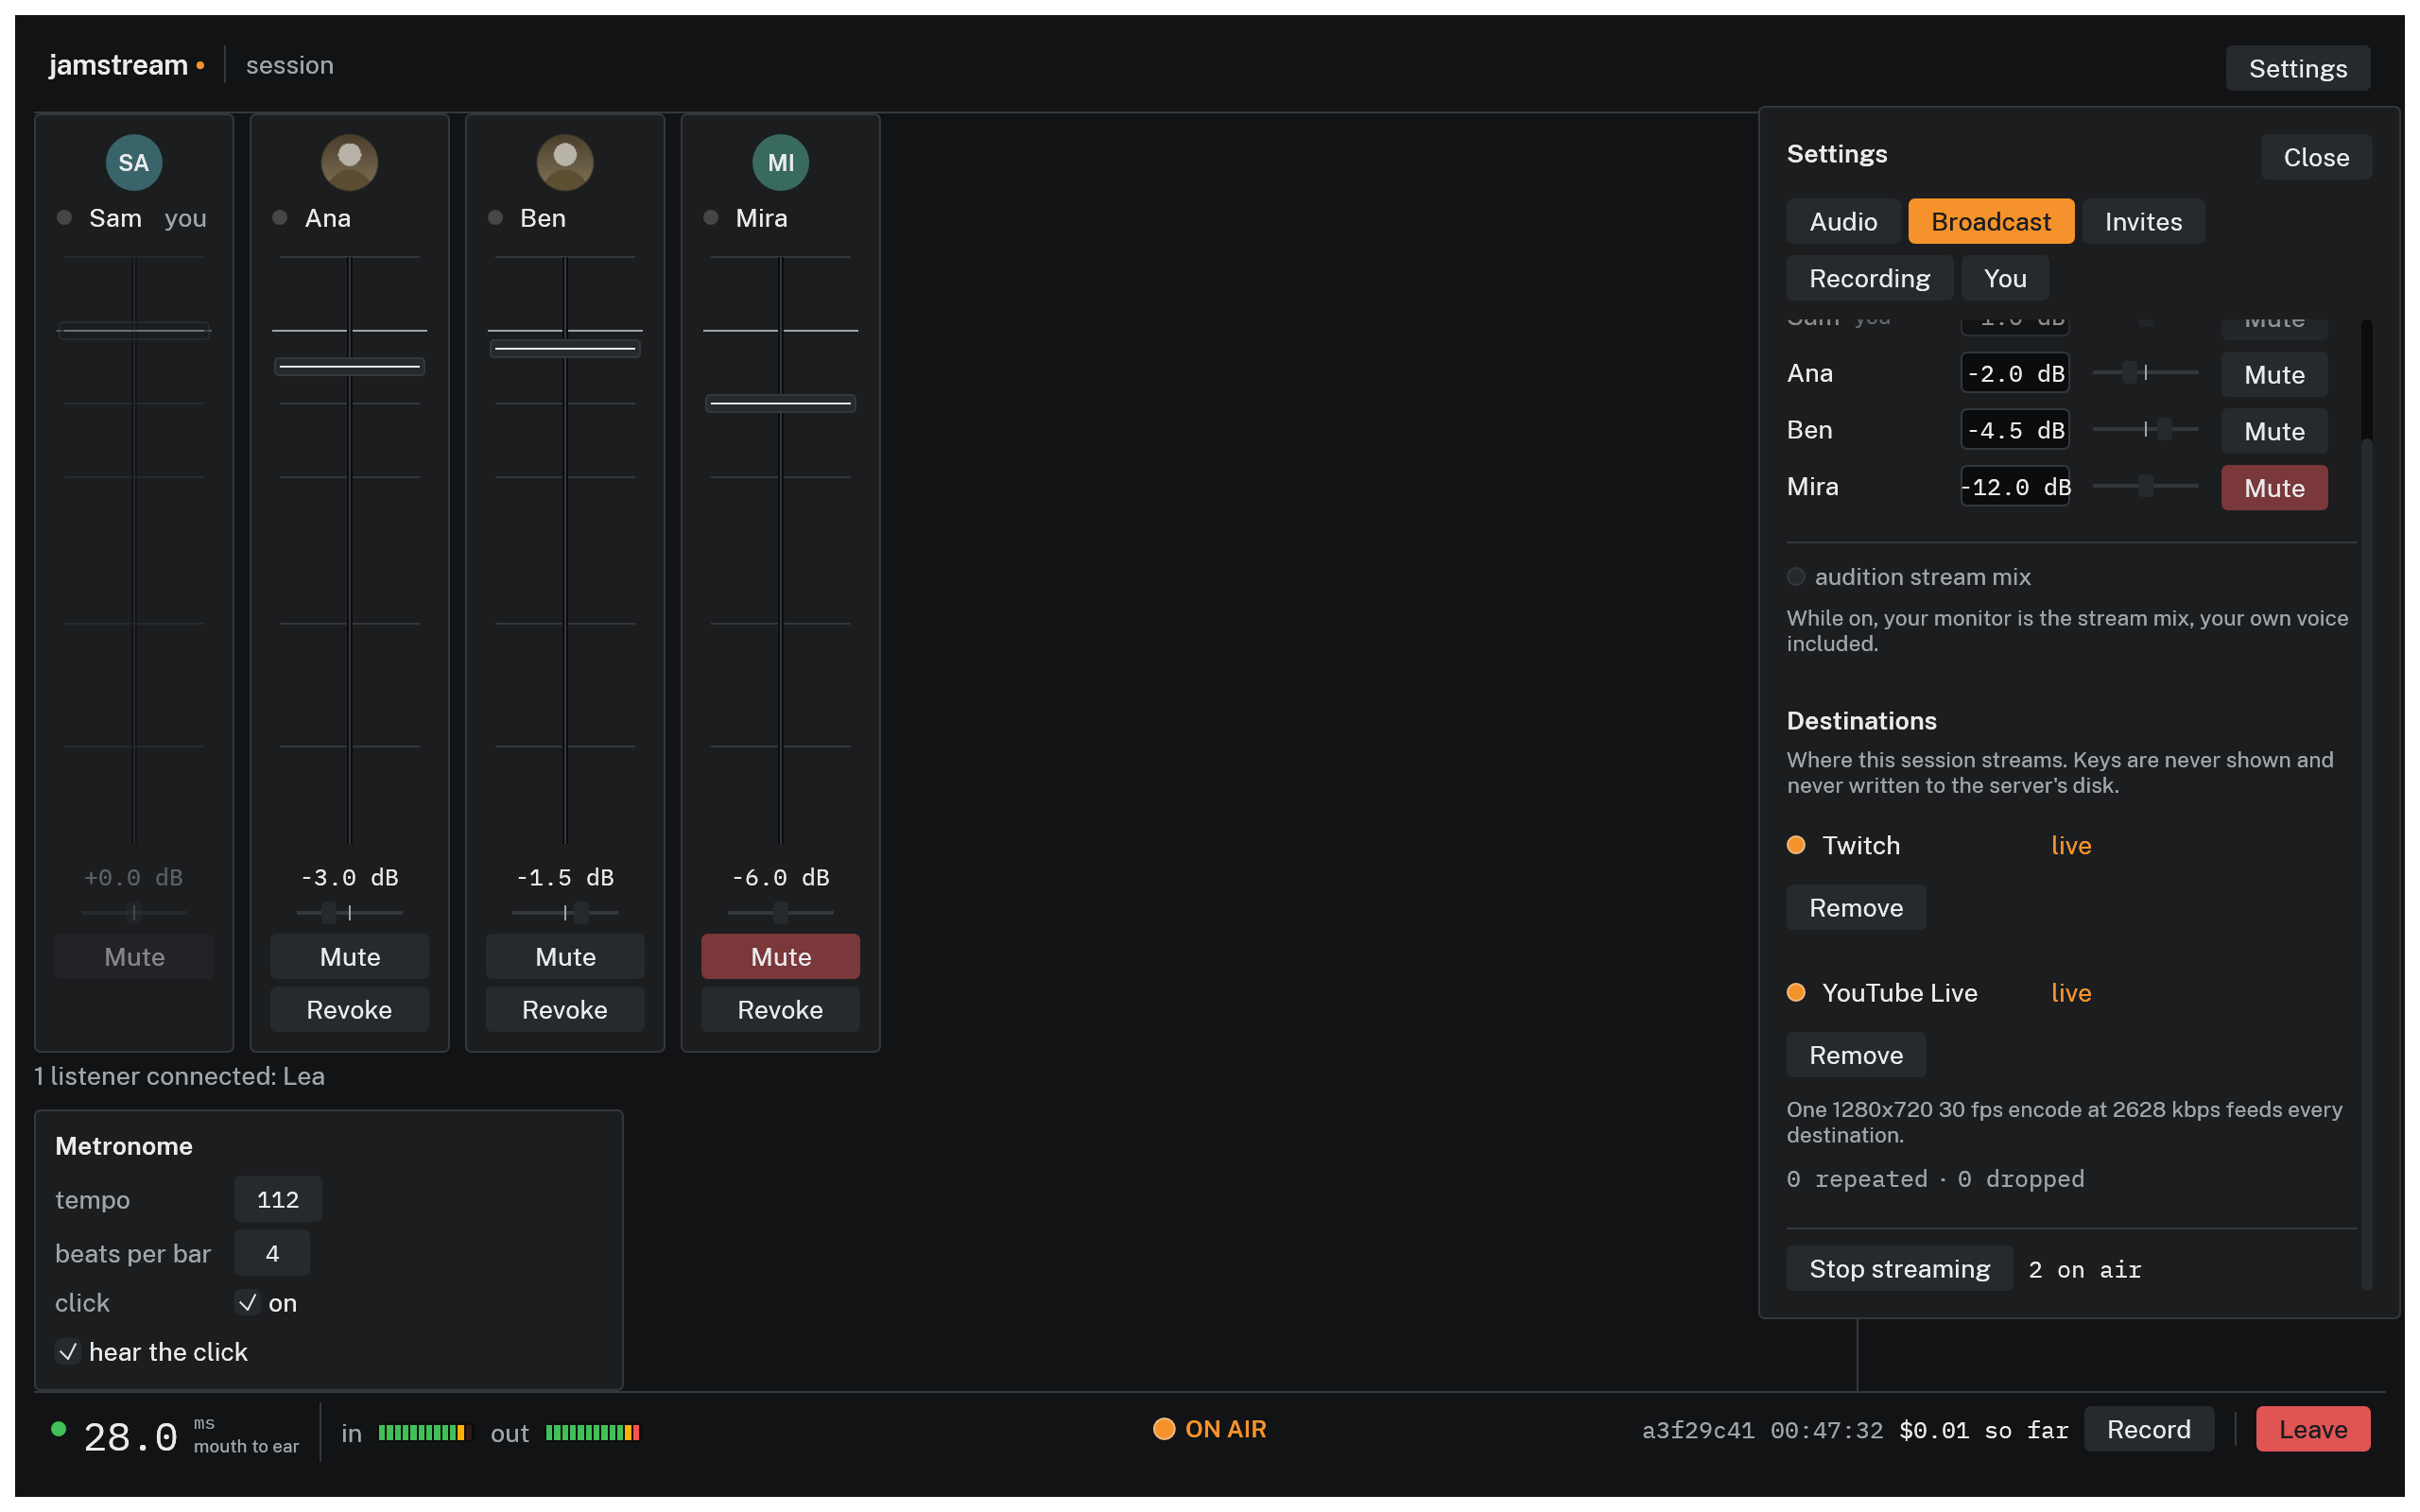Revoke Mira's access
The height and width of the screenshot is (1512, 2420).
click(x=780, y=1010)
